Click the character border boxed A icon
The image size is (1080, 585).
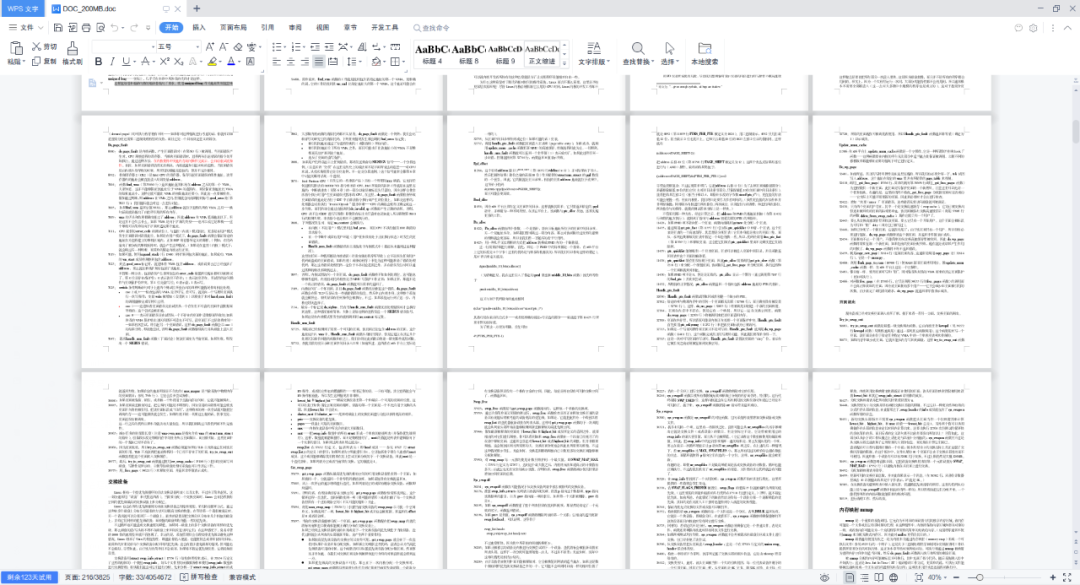coord(250,61)
